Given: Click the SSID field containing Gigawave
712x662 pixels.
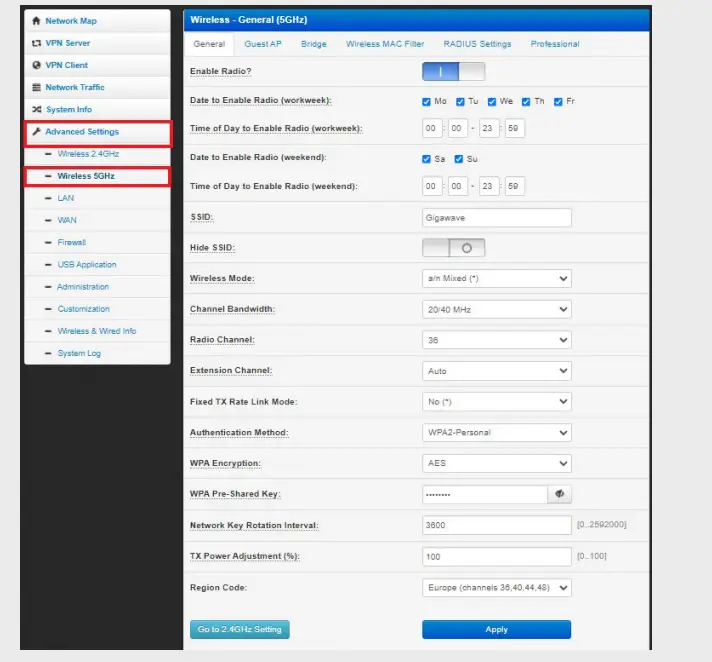Looking at the screenshot, I should pos(496,218).
